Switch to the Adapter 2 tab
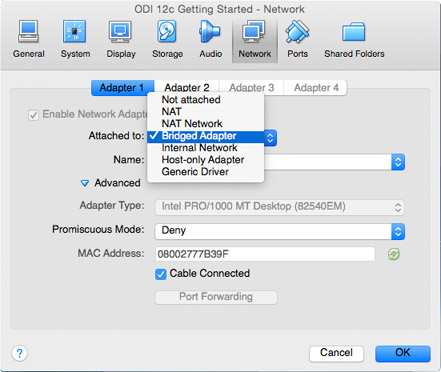Viewport: 441px width, 372px height. [x=187, y=88]
